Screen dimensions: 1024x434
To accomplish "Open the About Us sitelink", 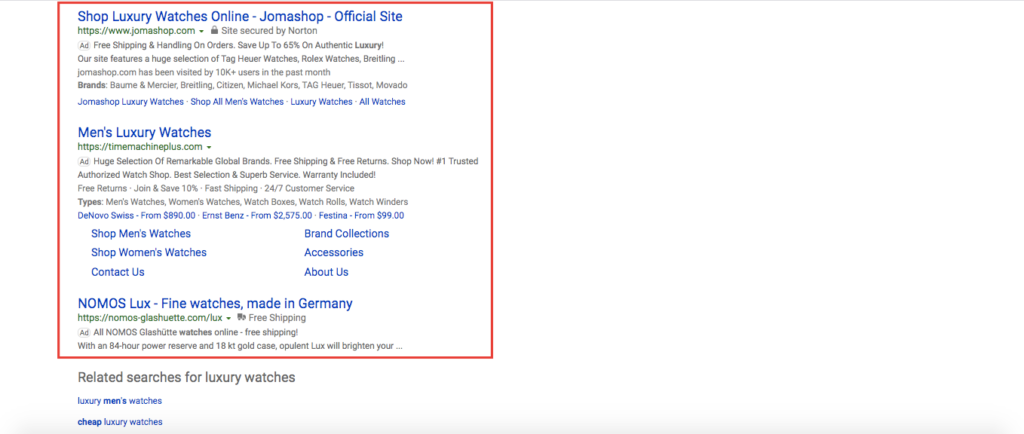I will point(326,272).
